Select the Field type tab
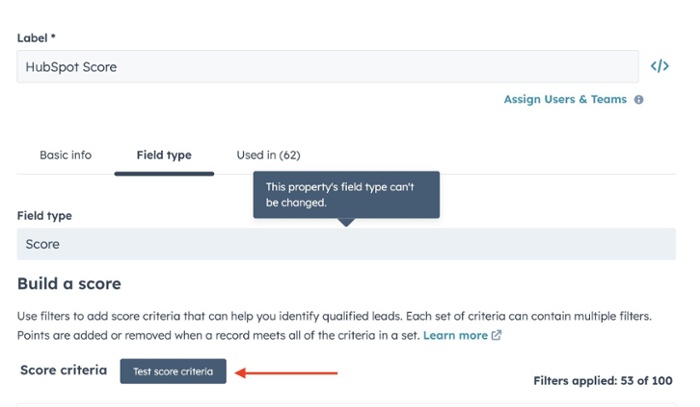The image size is (700, 407). coord(164,155)
